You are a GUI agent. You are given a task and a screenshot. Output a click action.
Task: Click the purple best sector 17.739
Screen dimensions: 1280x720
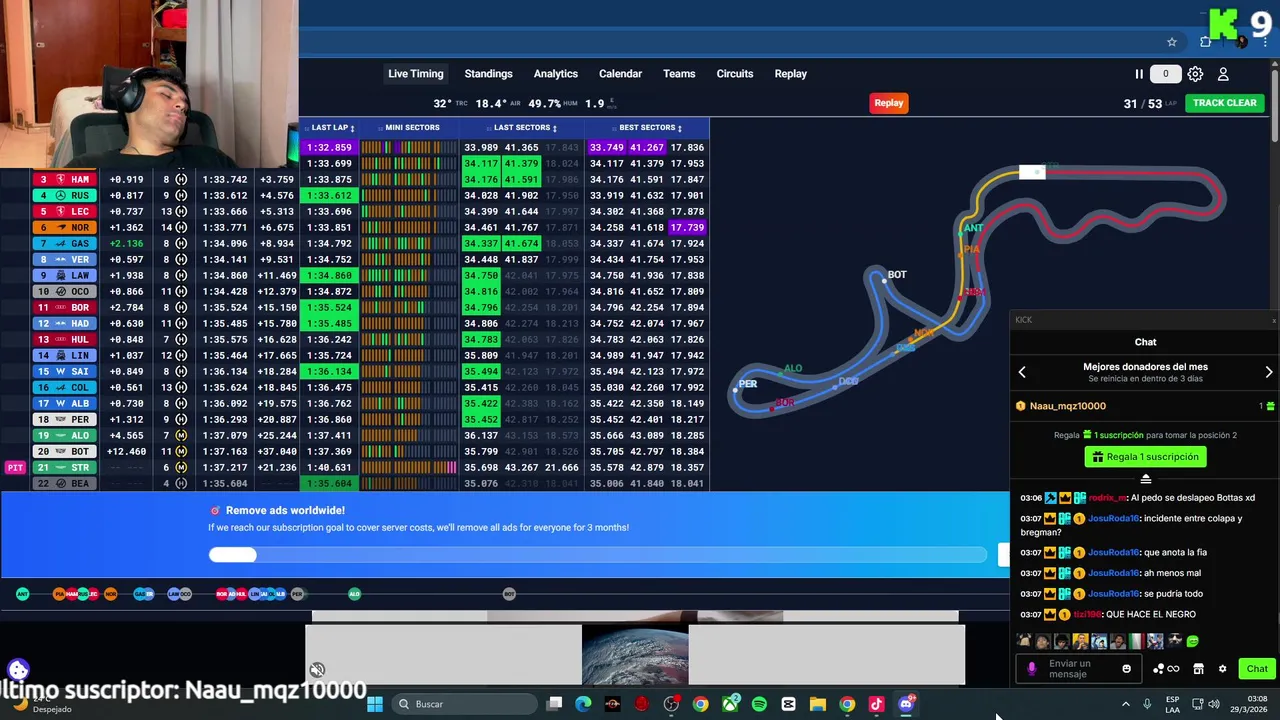[x=687, y=228]
